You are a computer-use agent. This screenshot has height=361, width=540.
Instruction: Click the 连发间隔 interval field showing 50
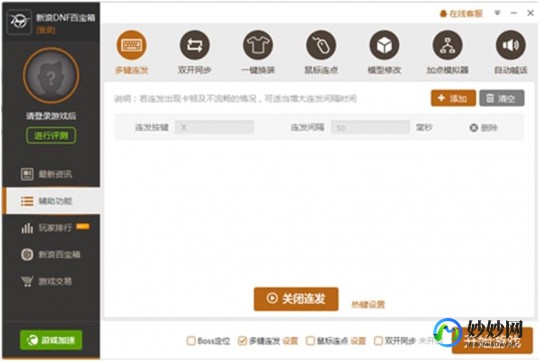coord(370,127)
